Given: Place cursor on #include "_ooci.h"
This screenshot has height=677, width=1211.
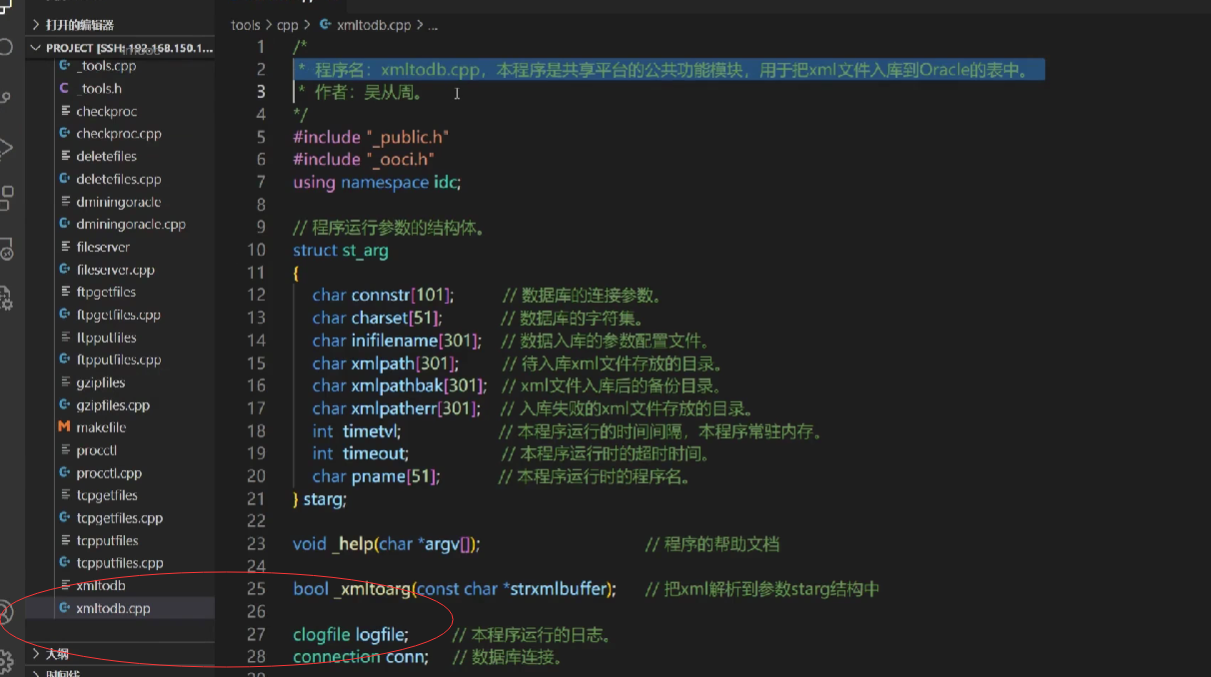Looking at the screenshot, I should tap(364, 159).
